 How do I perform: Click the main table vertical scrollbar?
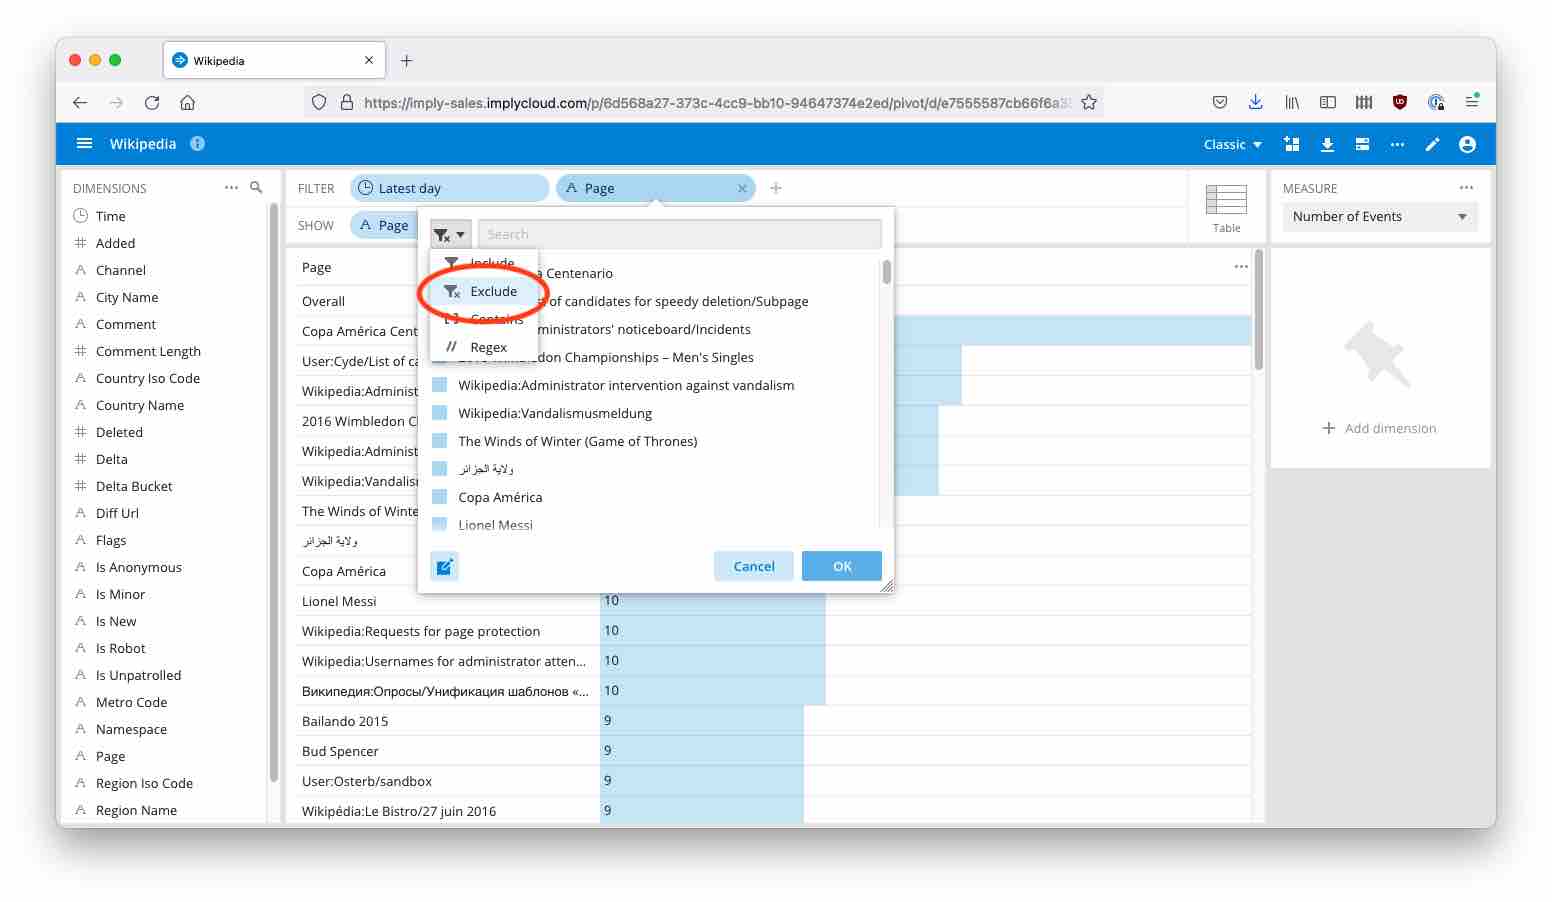[x=1258, y=310]
